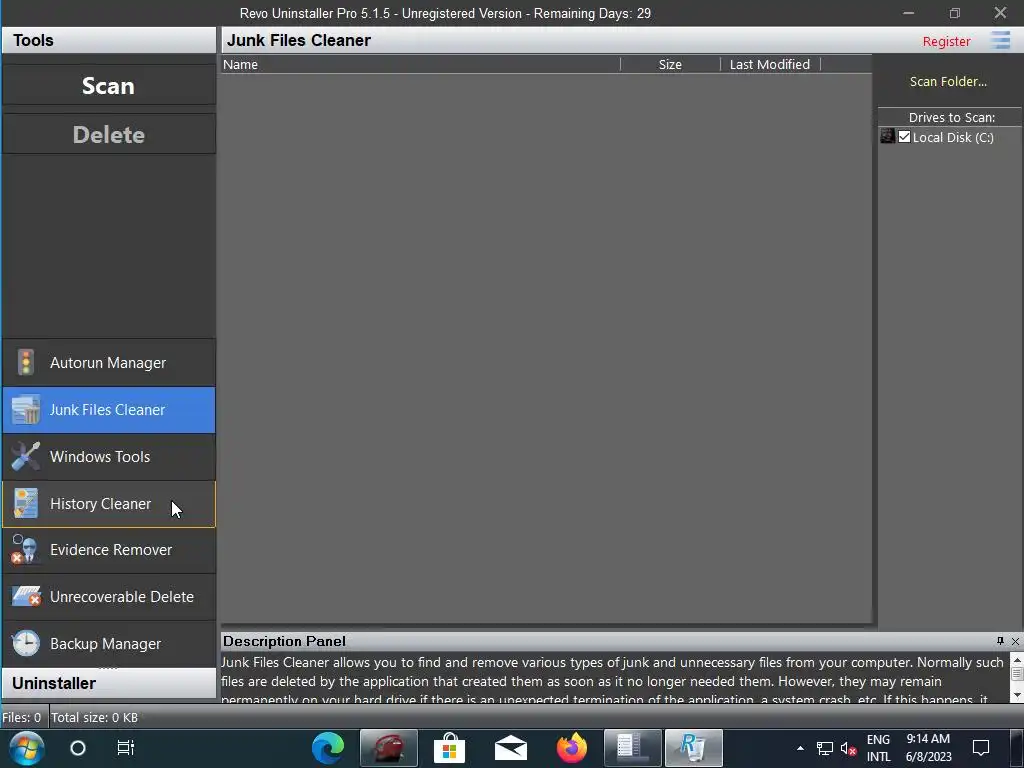Click the History Cleaner icon
Screen dimensions: 1024x768
point(26,504)
